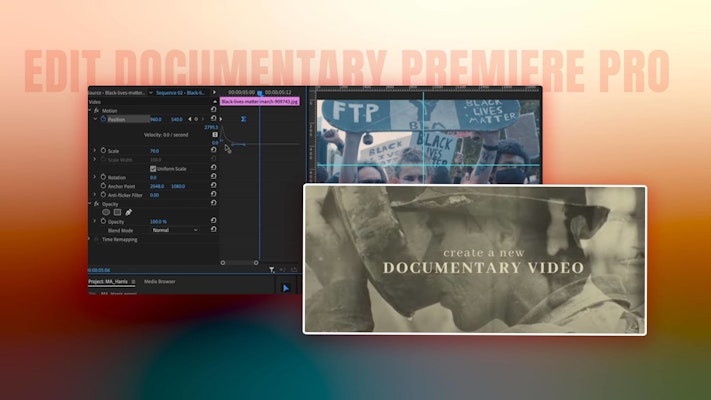Reset the Motion effect
This screenshot has height=400, width=711.
coord(213,109)
